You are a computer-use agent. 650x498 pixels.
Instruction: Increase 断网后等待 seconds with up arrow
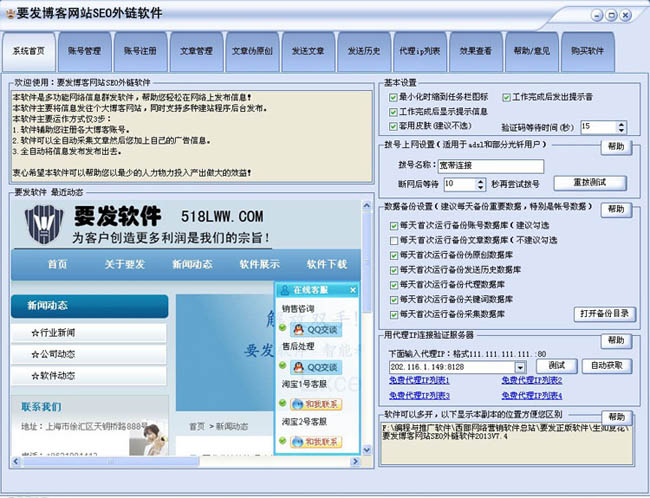tap(480, 181)
